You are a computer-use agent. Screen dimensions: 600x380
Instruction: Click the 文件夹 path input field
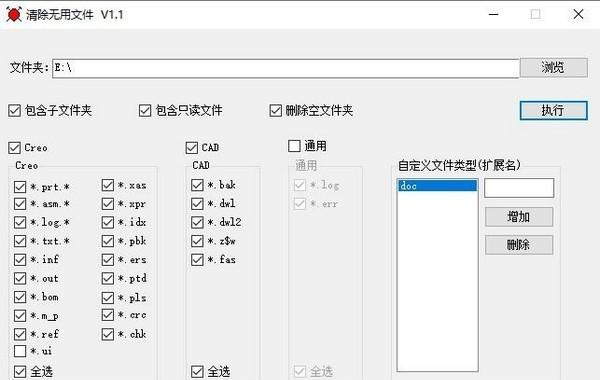286,68
